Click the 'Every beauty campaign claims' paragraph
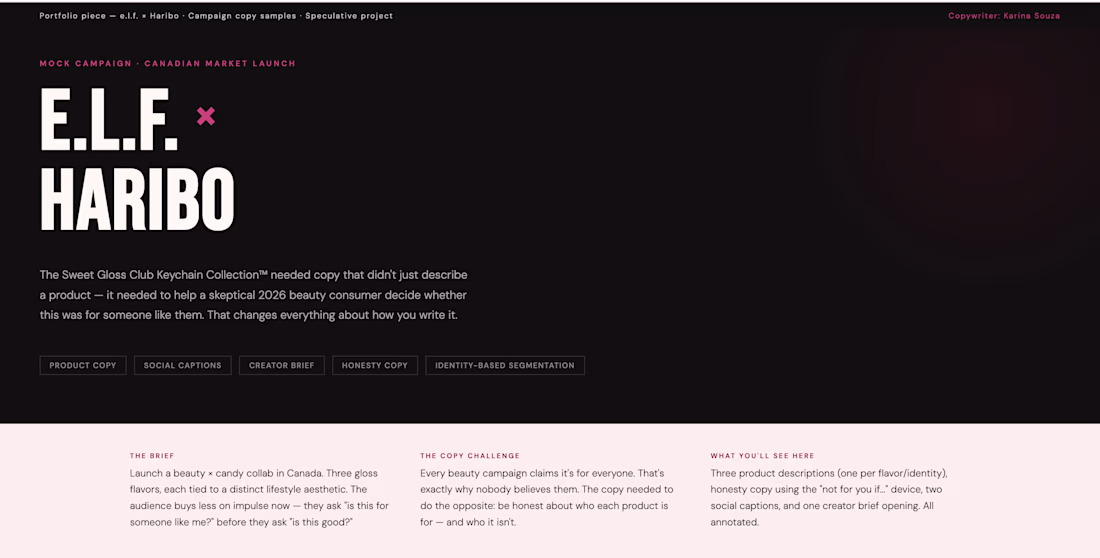Image resolution: width=1100 pixels, height=558 pixels. pos(546,498)
